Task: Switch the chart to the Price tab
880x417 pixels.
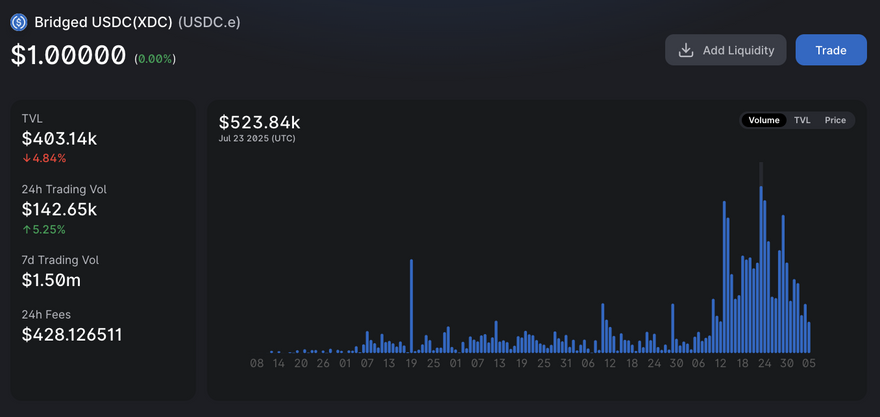Action: 835,120
